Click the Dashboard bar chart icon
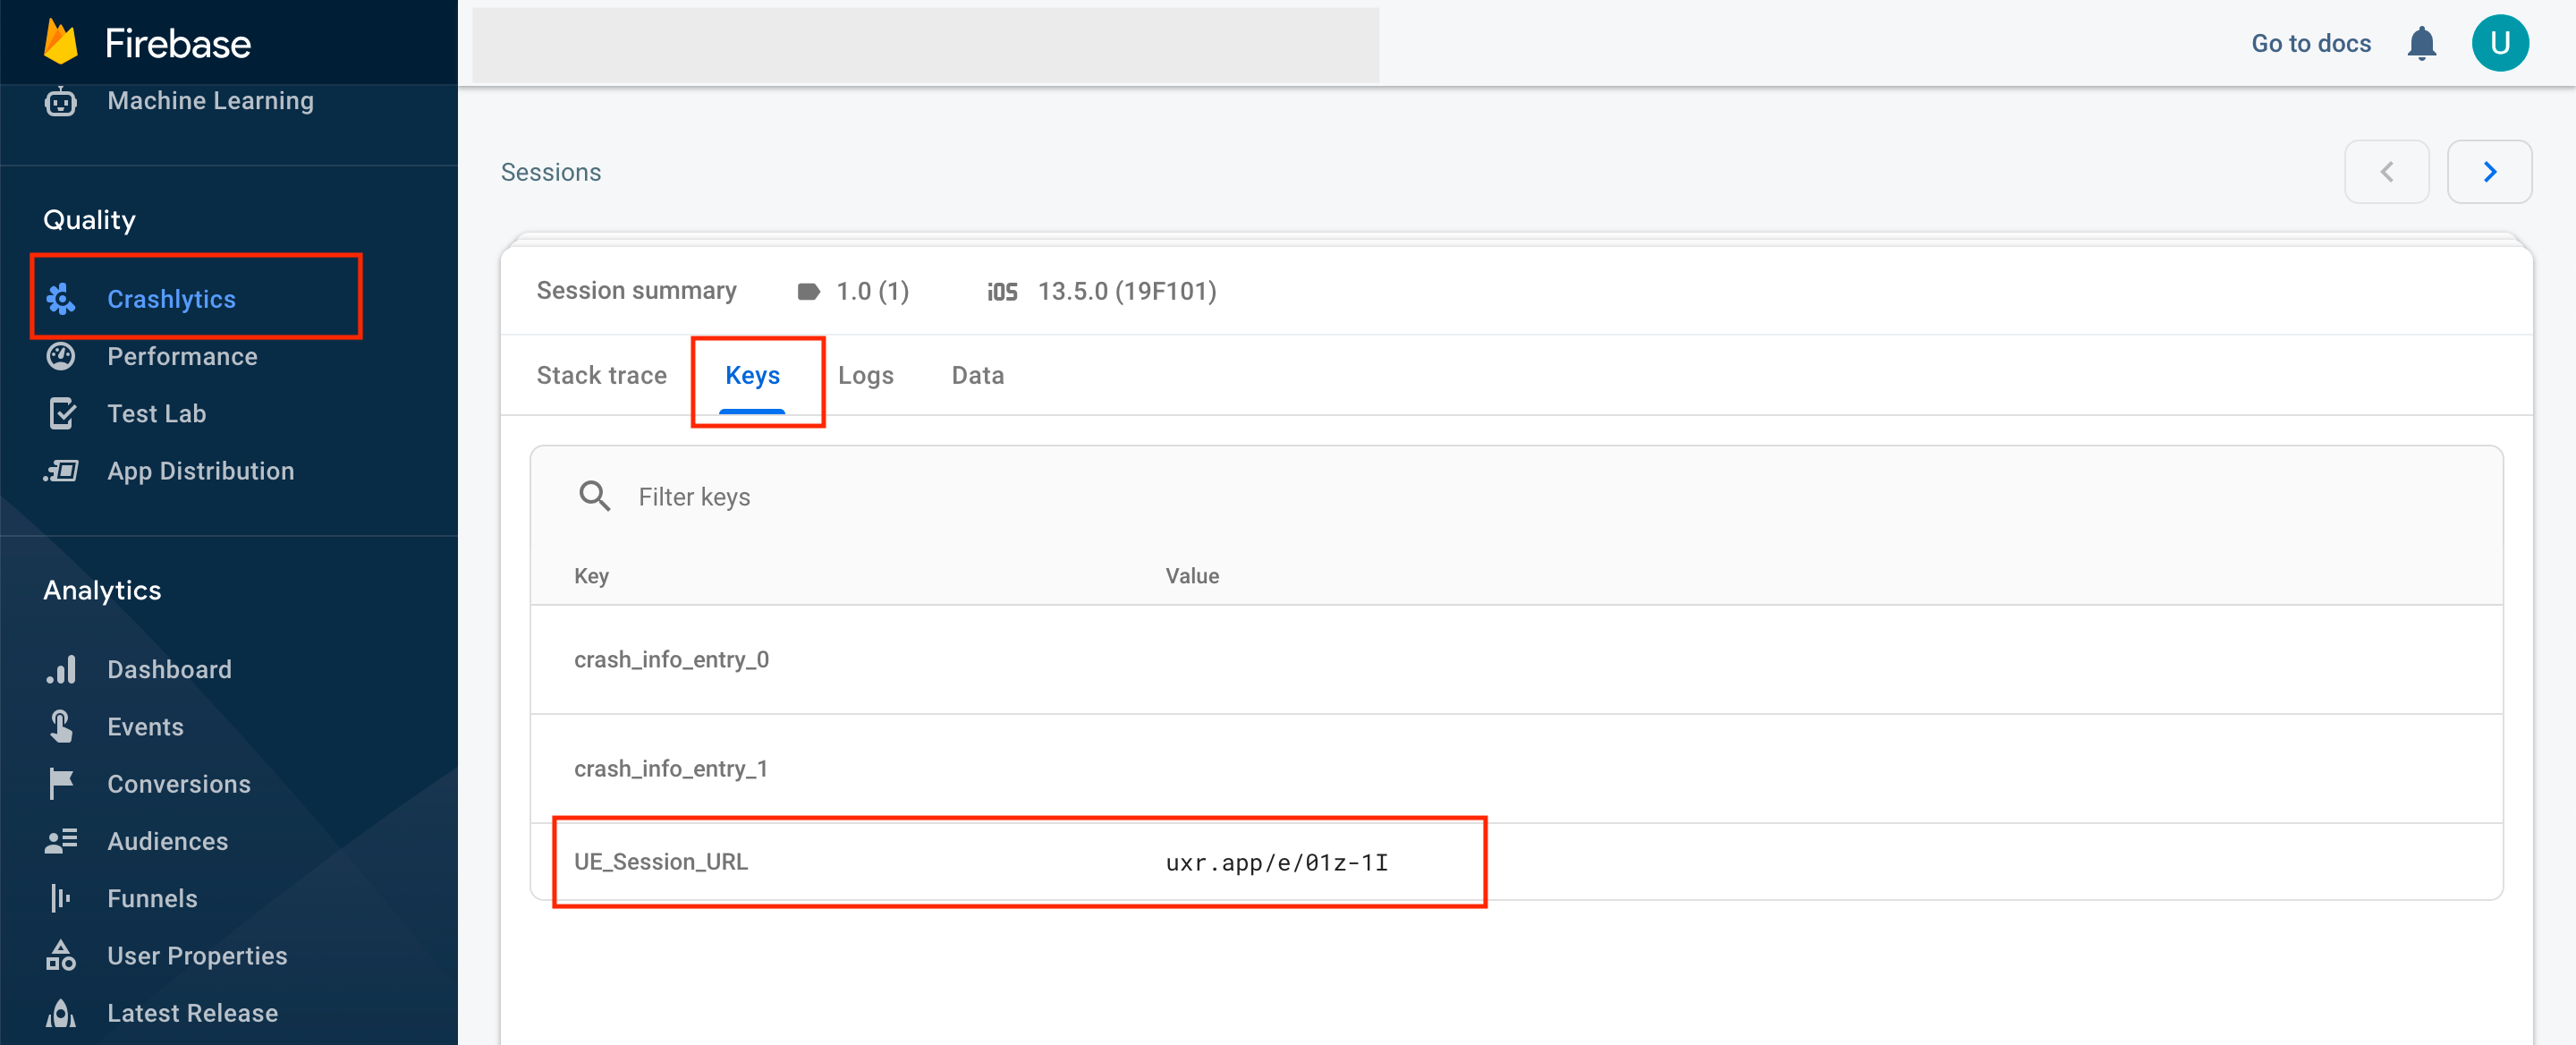2576x1045 pixels. pos(61,669)
